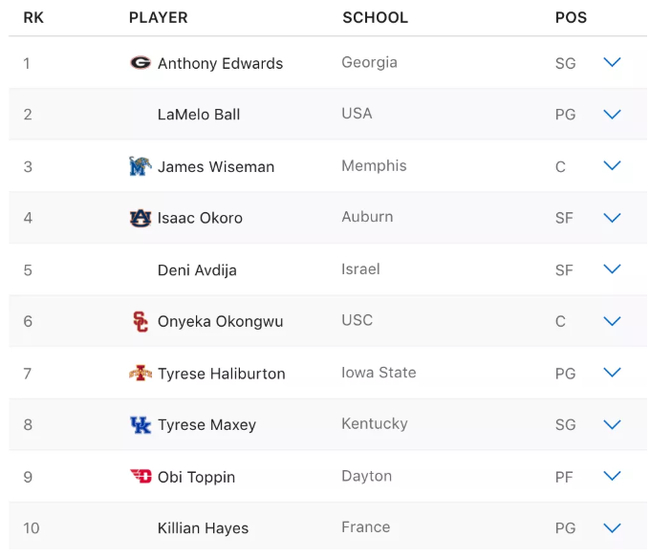Screen dimensions: 650x557
Task: Click the Kentucky Wildcats logo icon
Action: click(x=140, y=425)
